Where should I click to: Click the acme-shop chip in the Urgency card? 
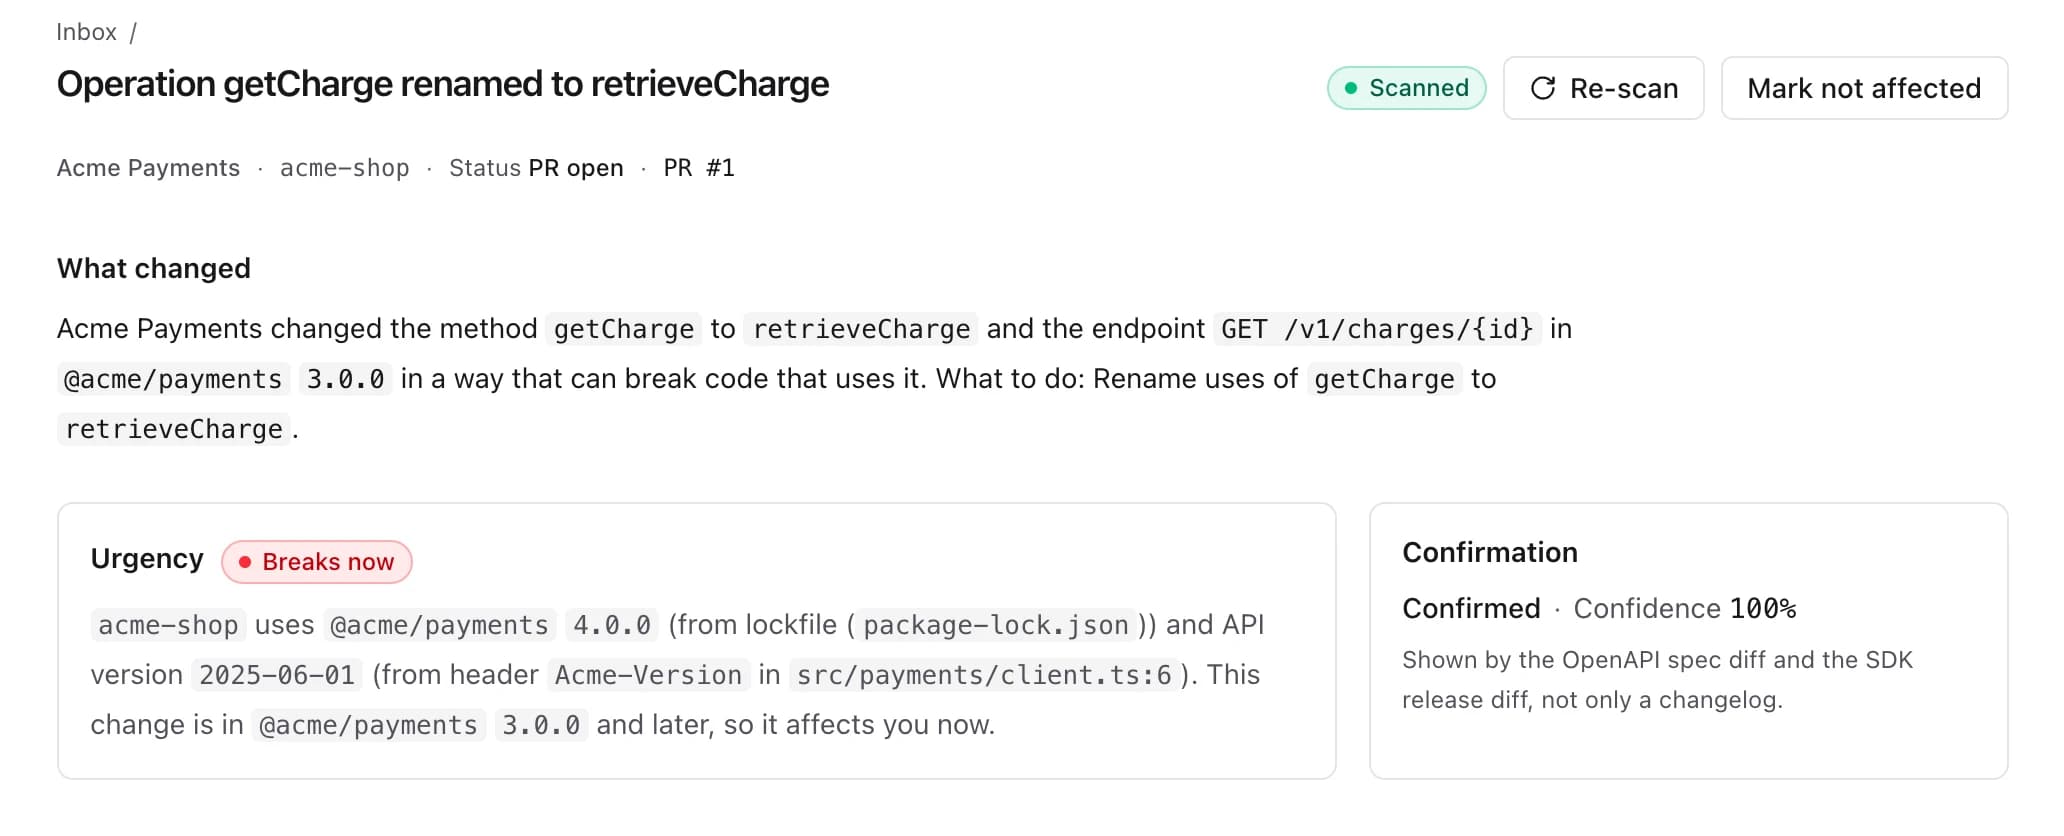(168, 625)
